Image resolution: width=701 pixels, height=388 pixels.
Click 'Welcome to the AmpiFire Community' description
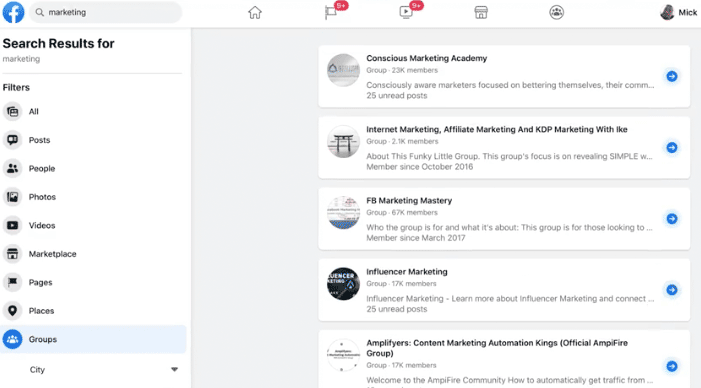click(509, 380)
